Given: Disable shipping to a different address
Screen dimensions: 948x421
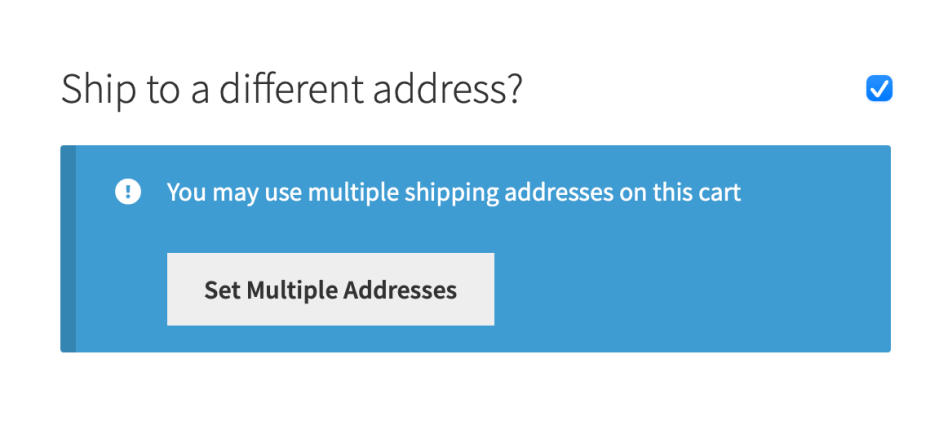Looking at the screenshot, I should tap(879, 89).
